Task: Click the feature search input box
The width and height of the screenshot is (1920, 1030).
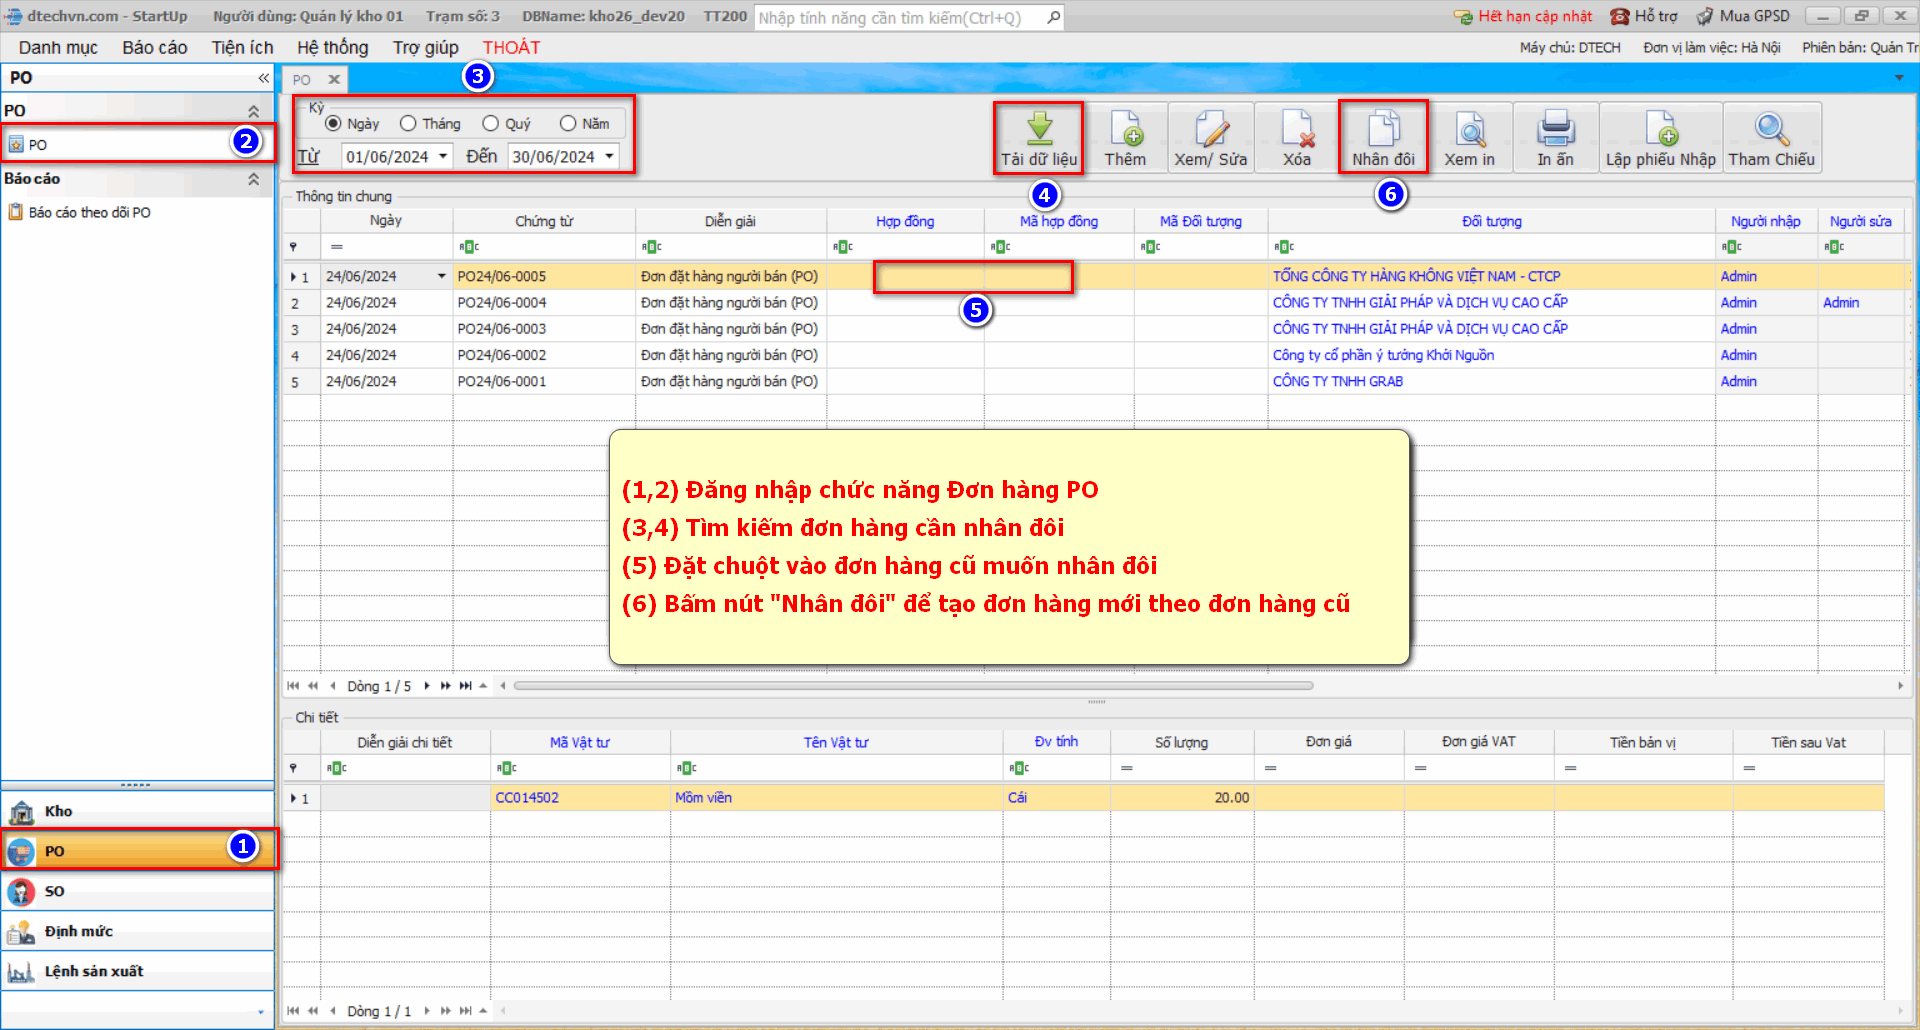Action: (x=900, y=17)
